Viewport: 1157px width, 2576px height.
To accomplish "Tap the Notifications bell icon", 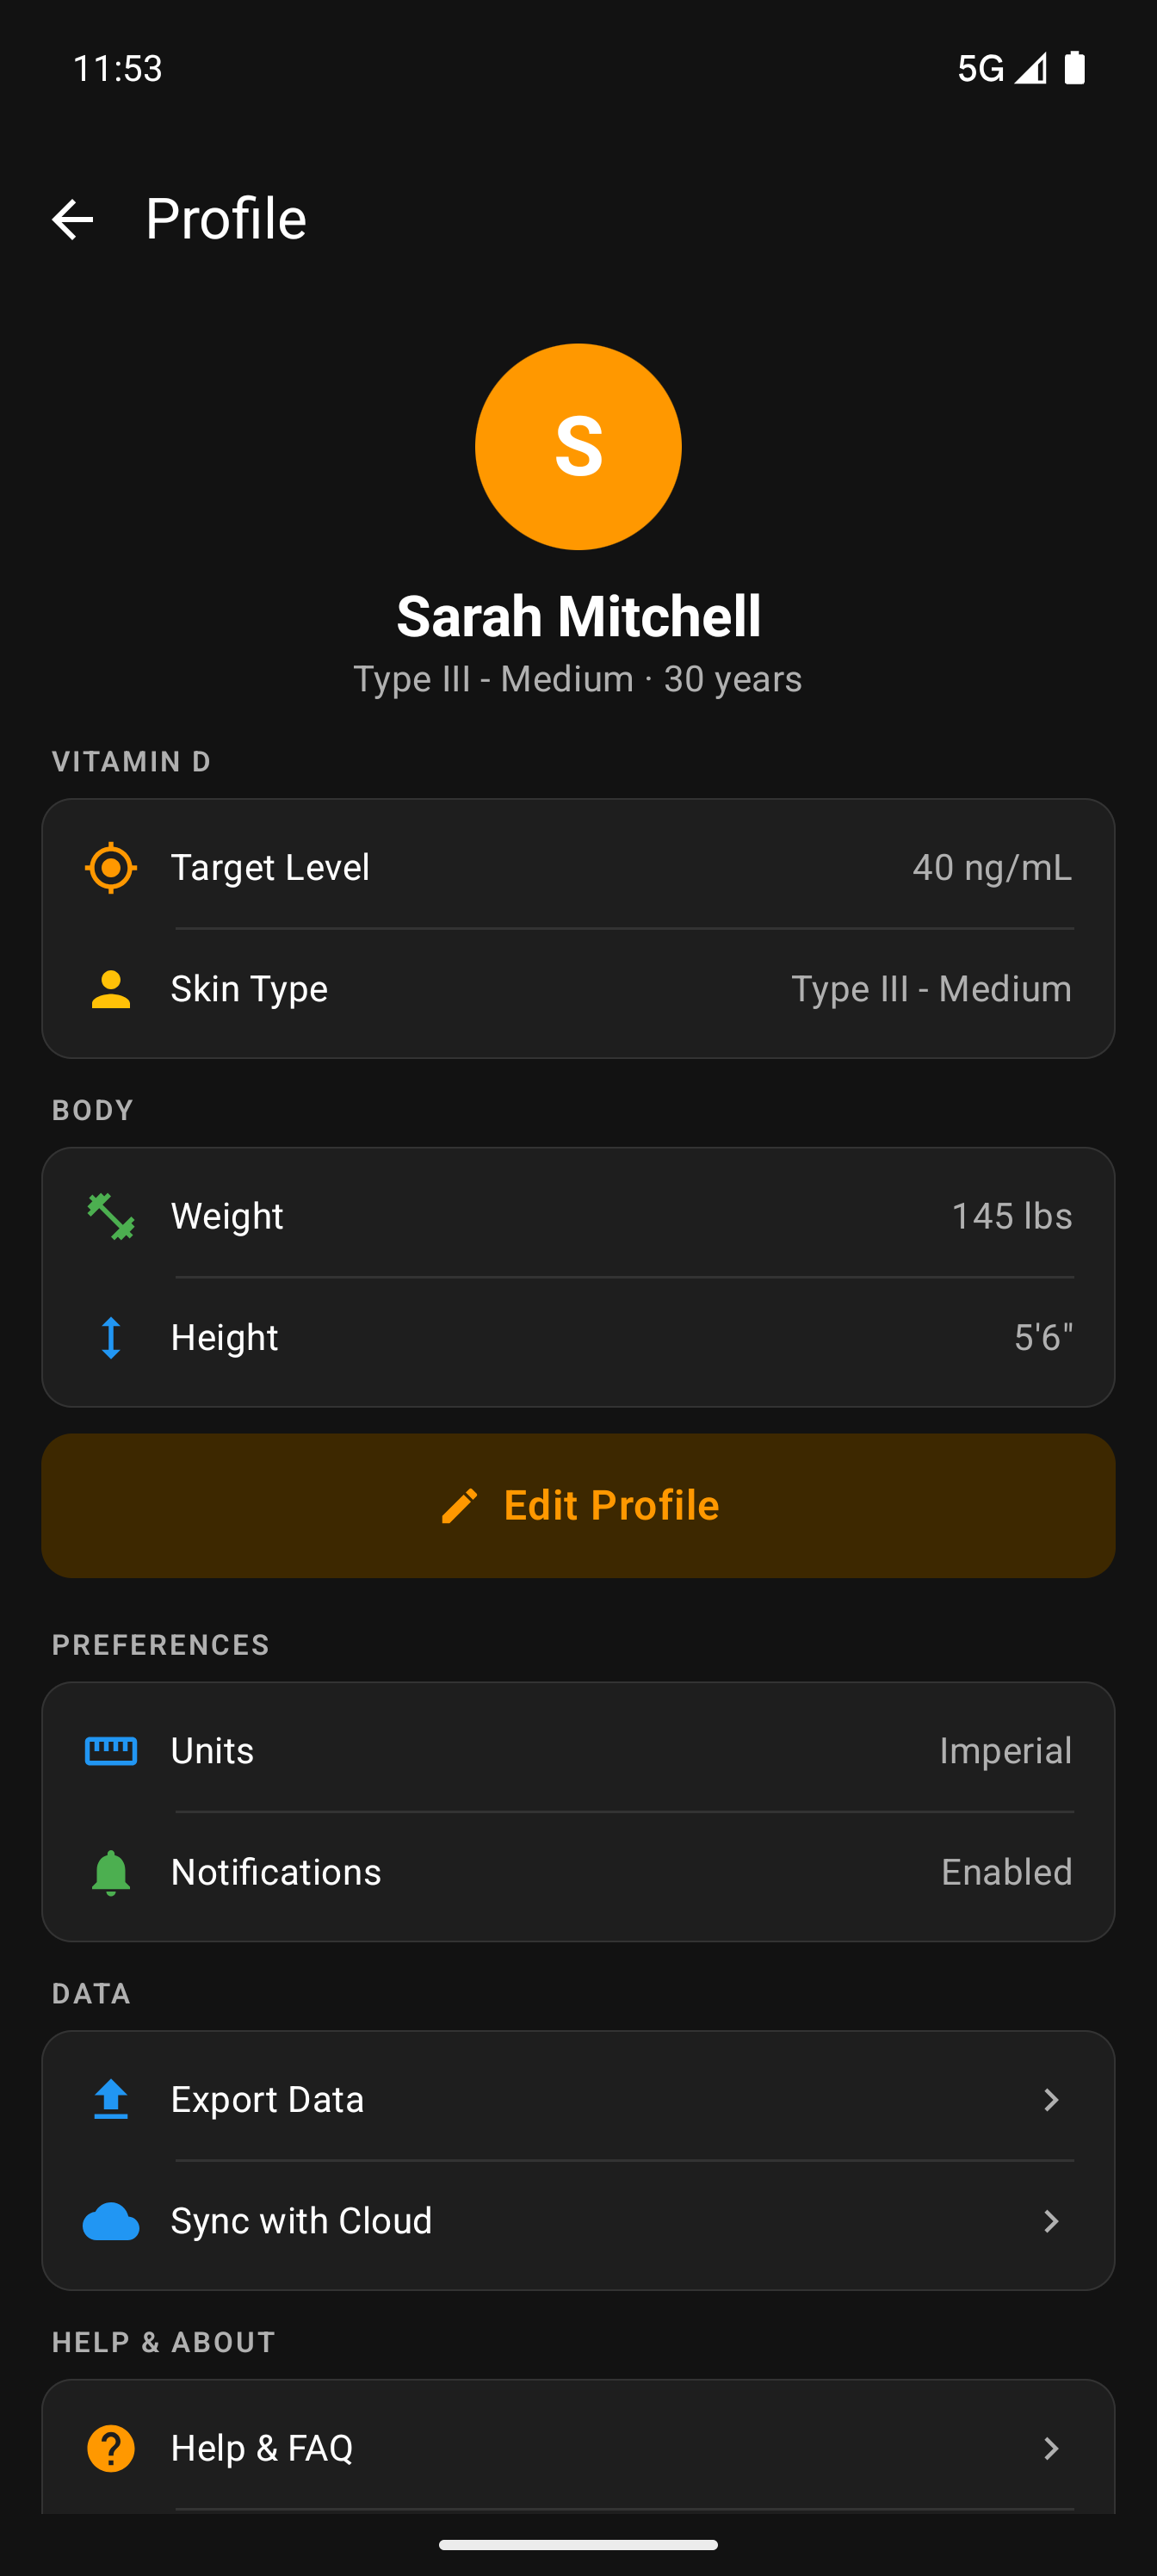I will pos(111,1872).
